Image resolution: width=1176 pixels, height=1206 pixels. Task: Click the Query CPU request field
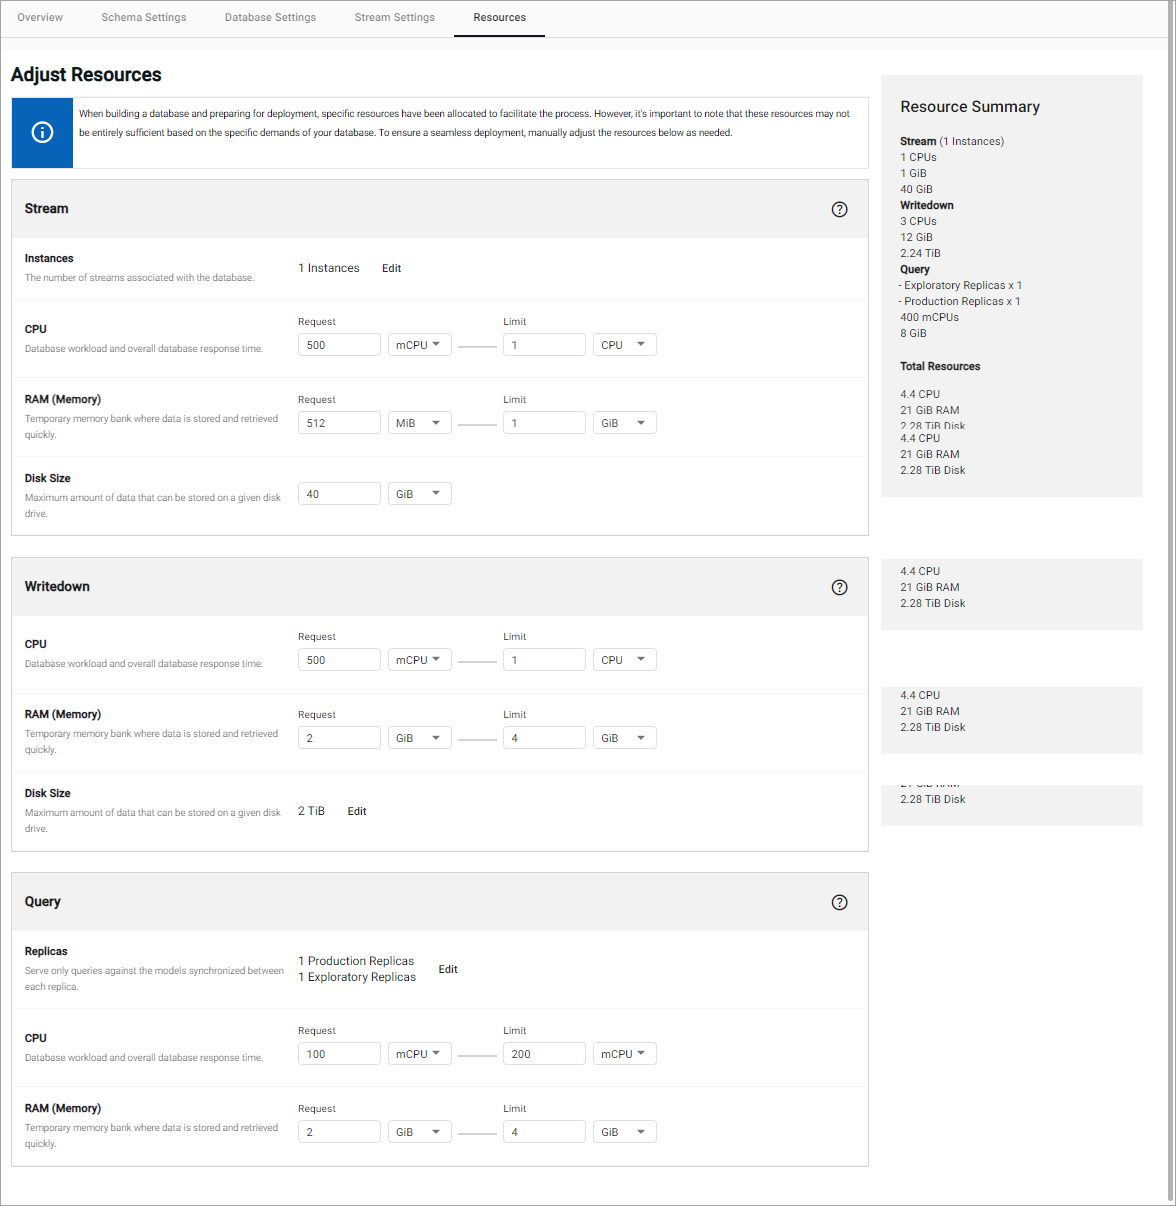339,1054
